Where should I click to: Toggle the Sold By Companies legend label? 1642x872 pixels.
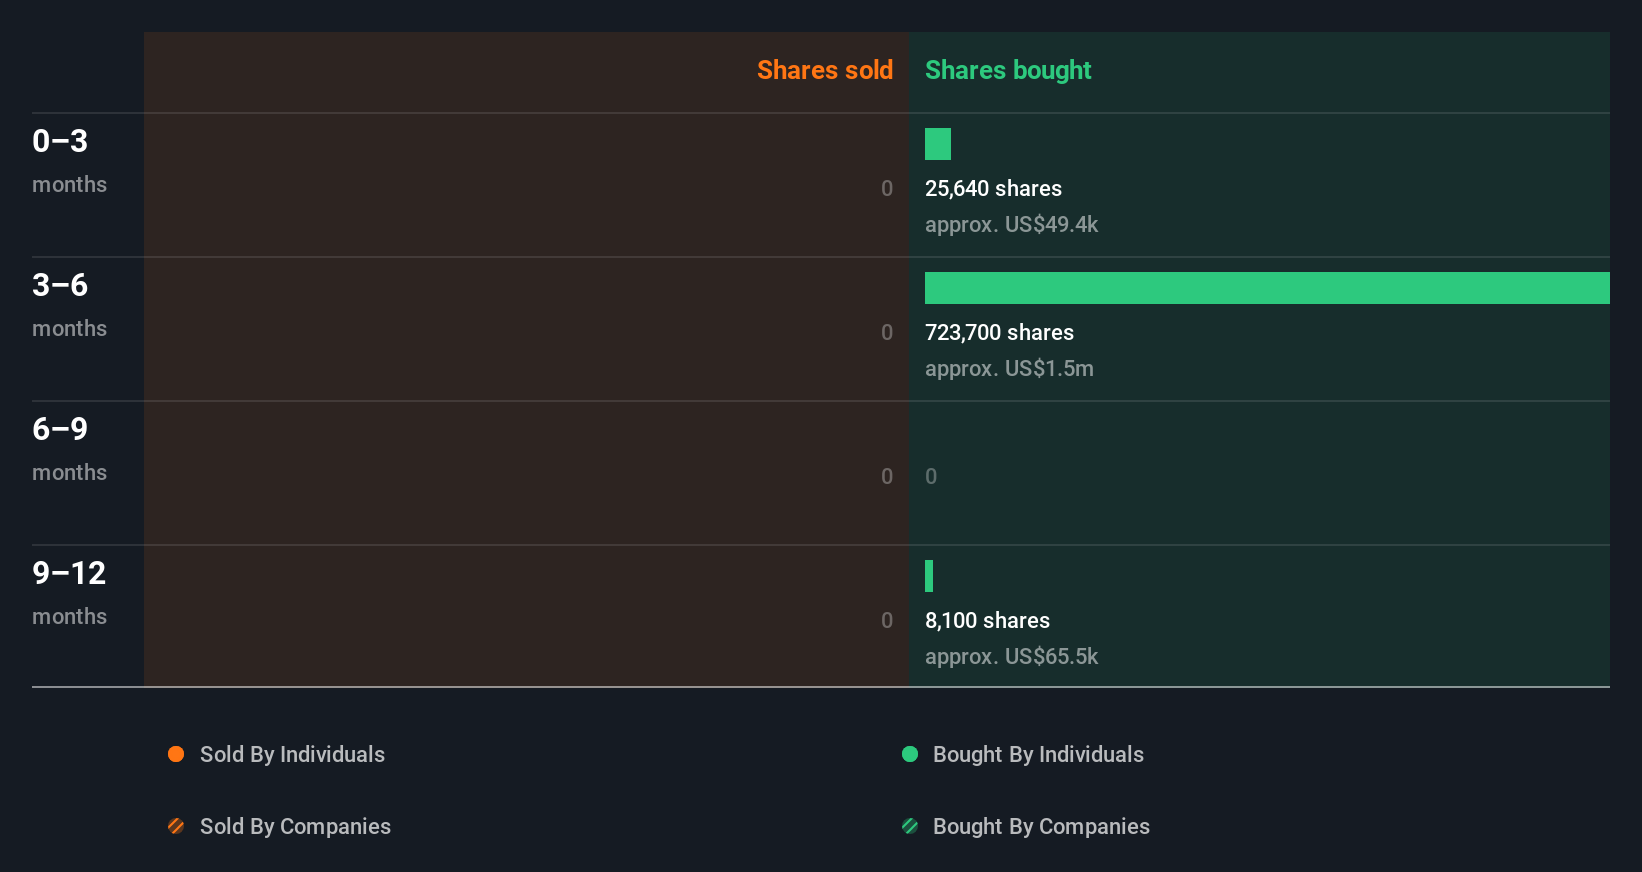[295, 826]
